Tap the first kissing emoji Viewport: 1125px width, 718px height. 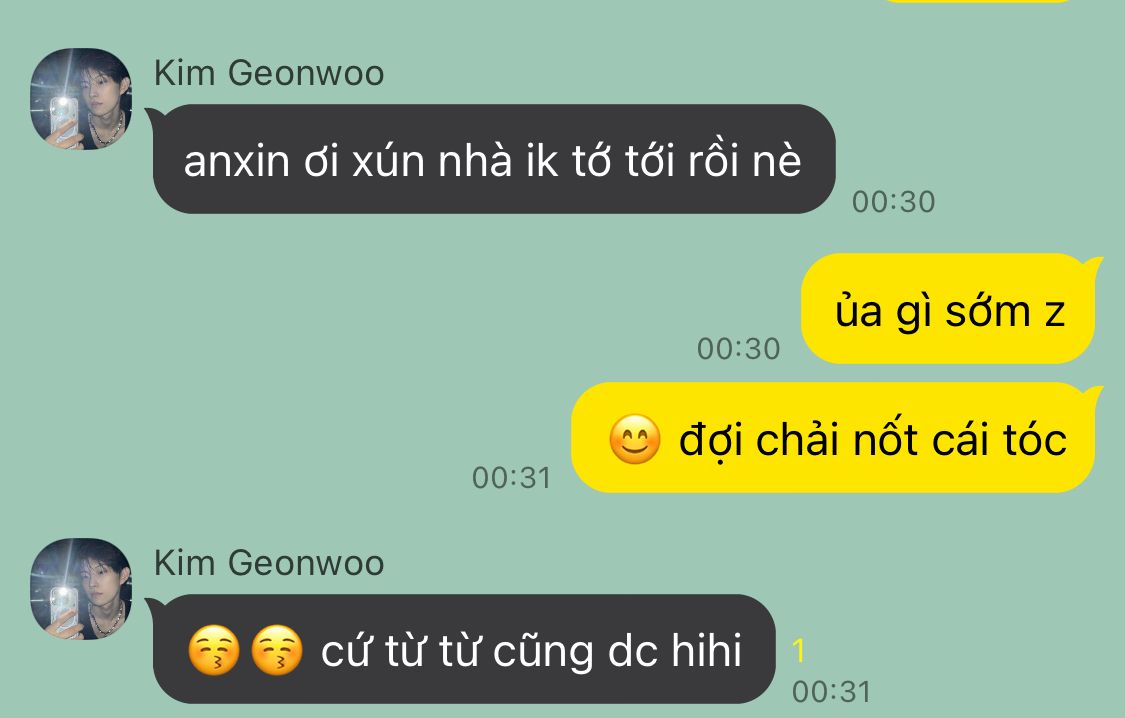coord(214,650)
